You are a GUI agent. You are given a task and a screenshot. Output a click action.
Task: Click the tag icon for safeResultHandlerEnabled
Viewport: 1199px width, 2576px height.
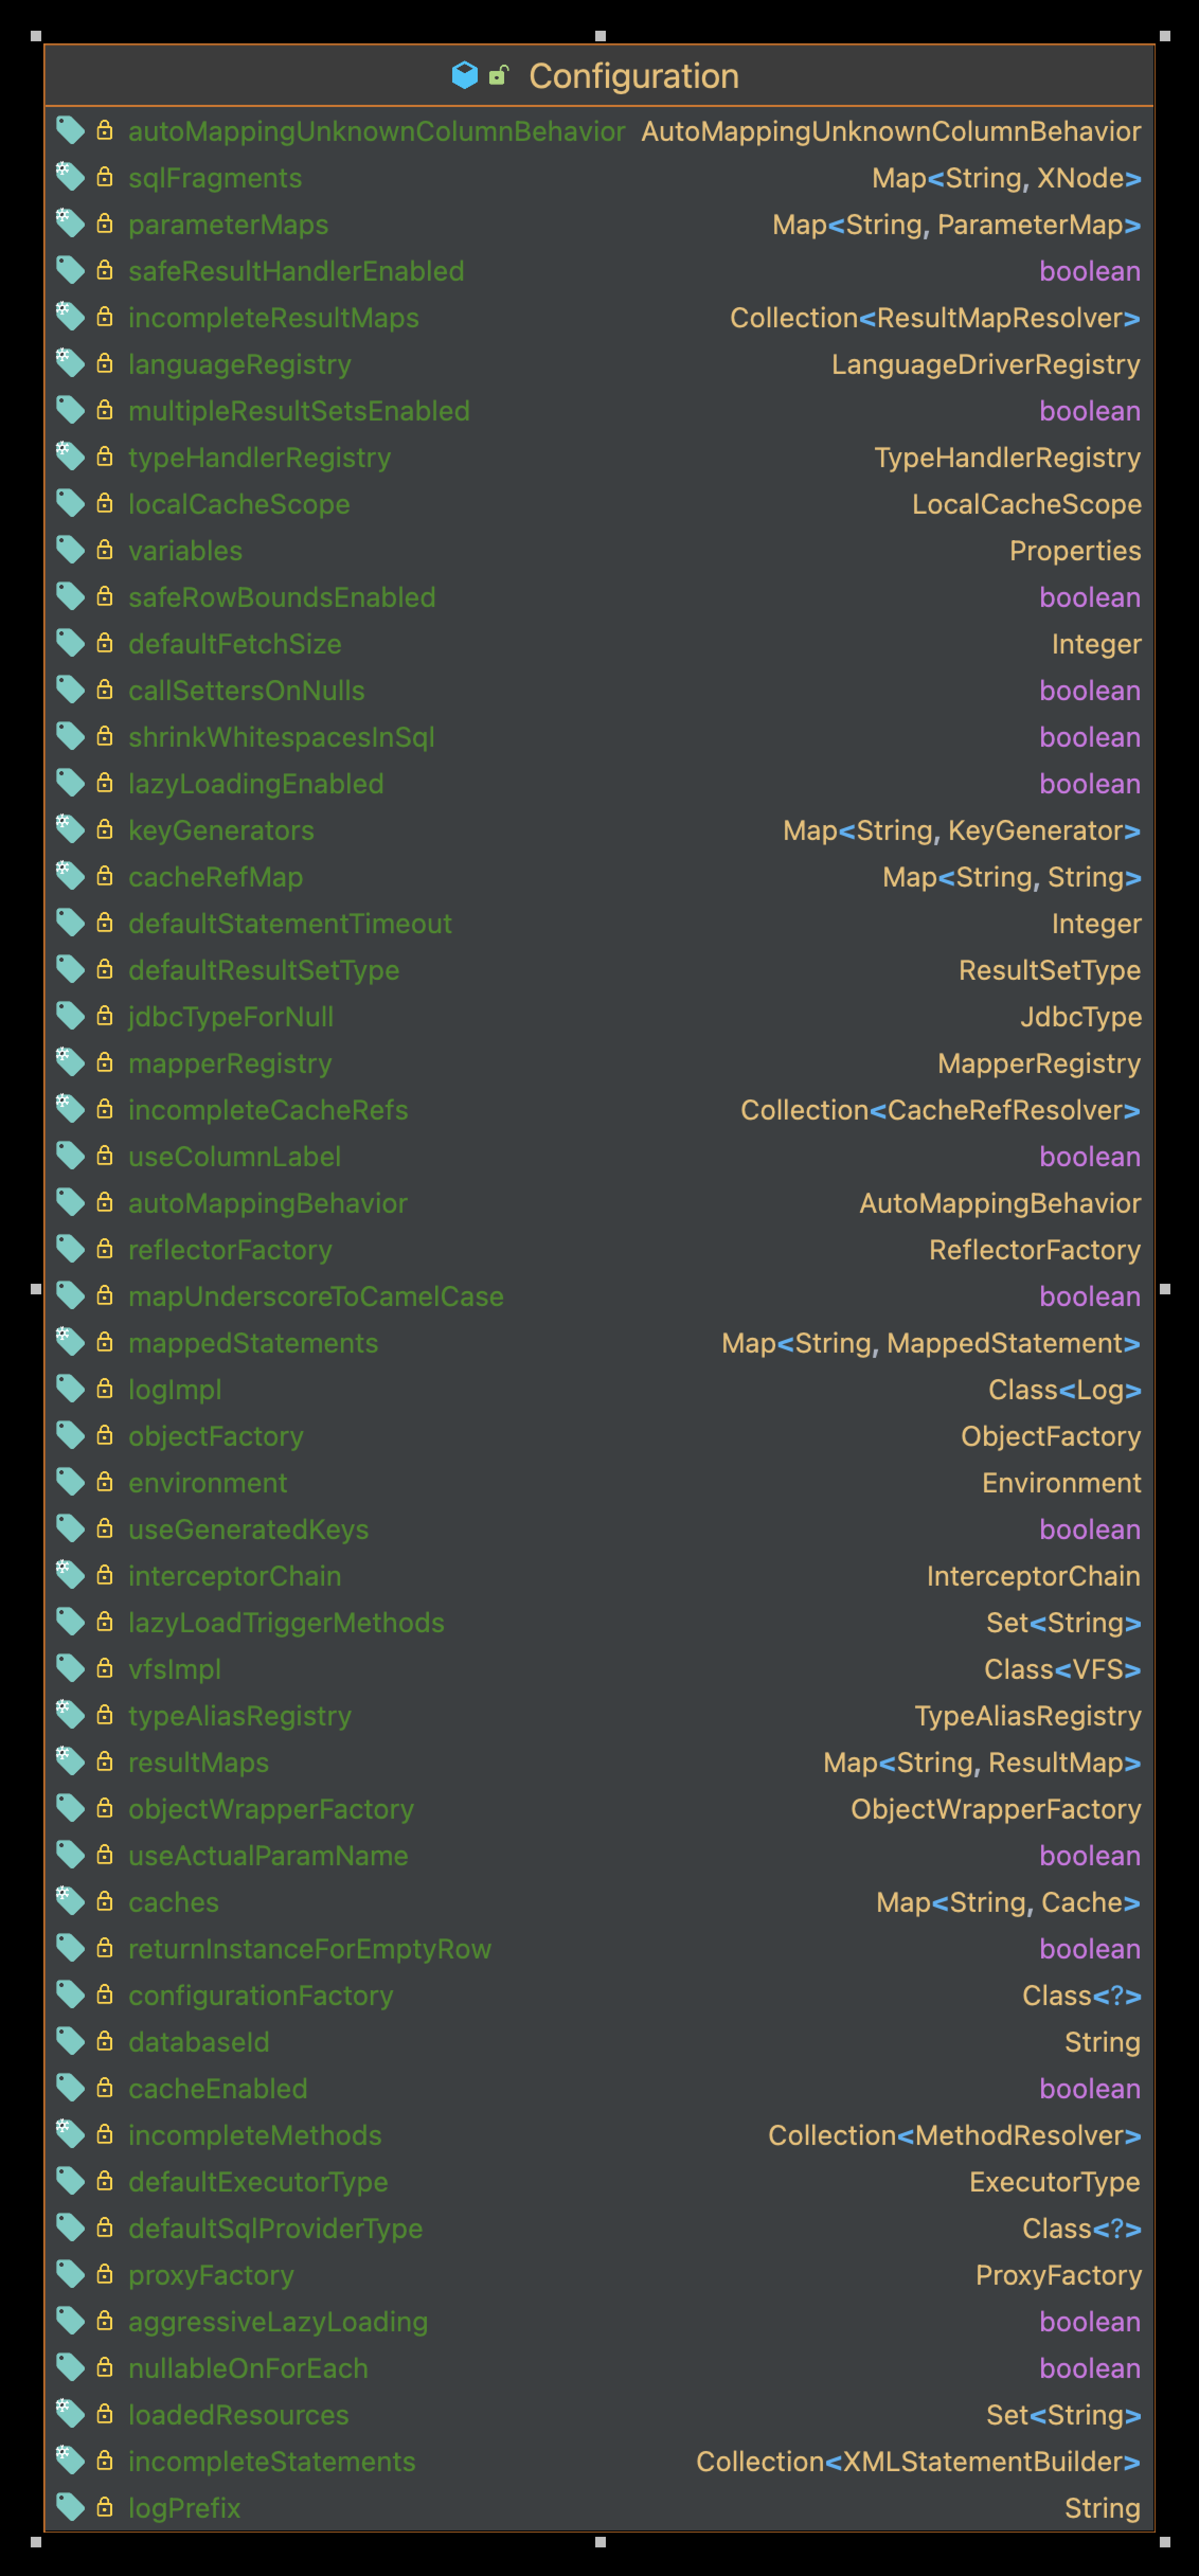tap(70, 270)
